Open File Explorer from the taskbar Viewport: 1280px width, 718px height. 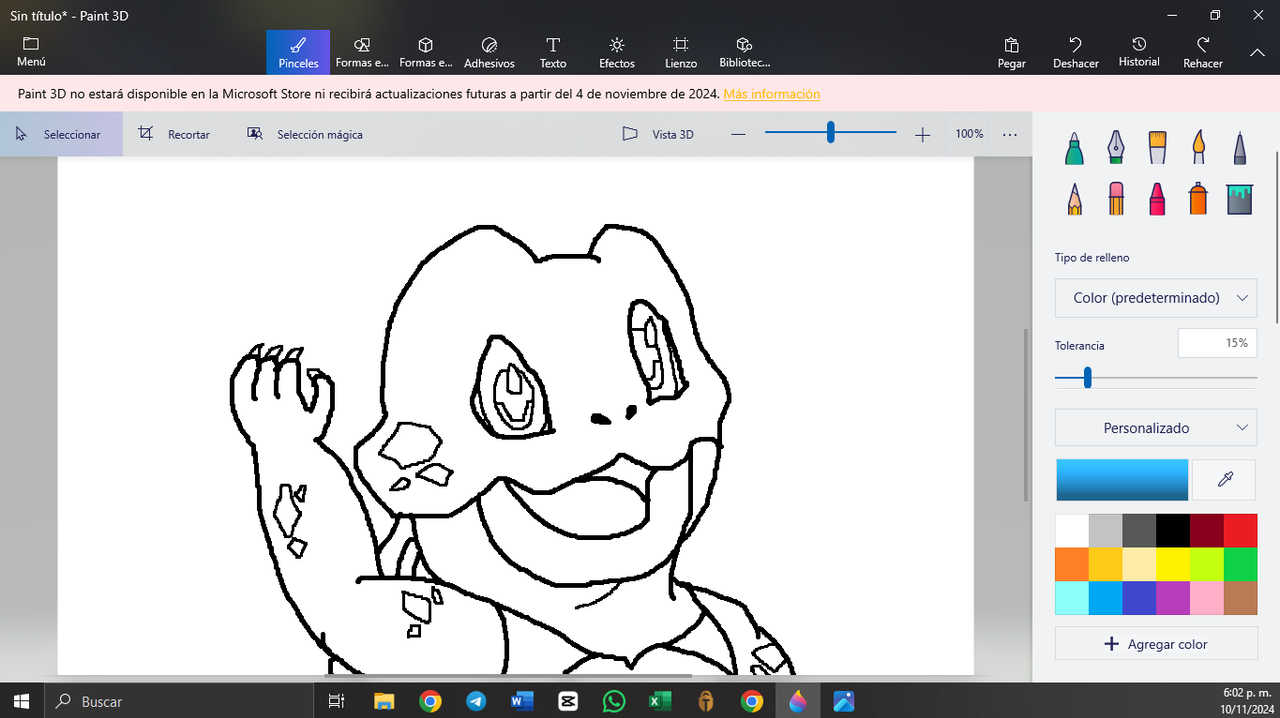click(384, 701)
